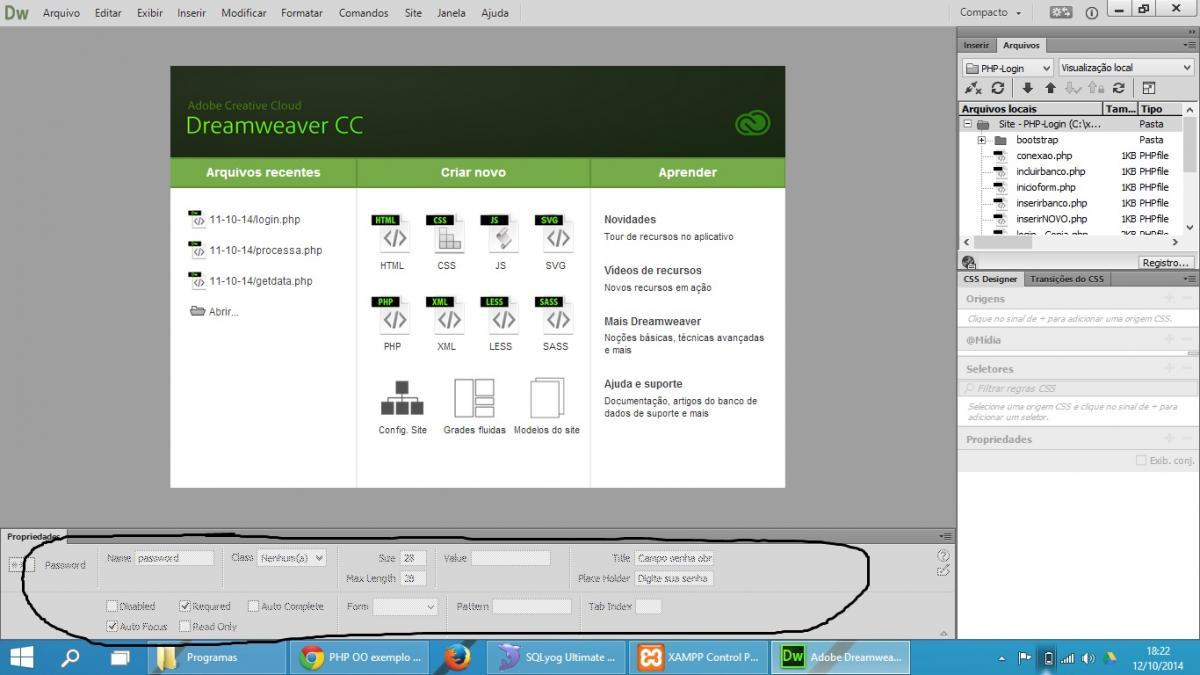Open the Modificar menu
This screenshot has width=1200, height=675.
(x=244, y=13)
